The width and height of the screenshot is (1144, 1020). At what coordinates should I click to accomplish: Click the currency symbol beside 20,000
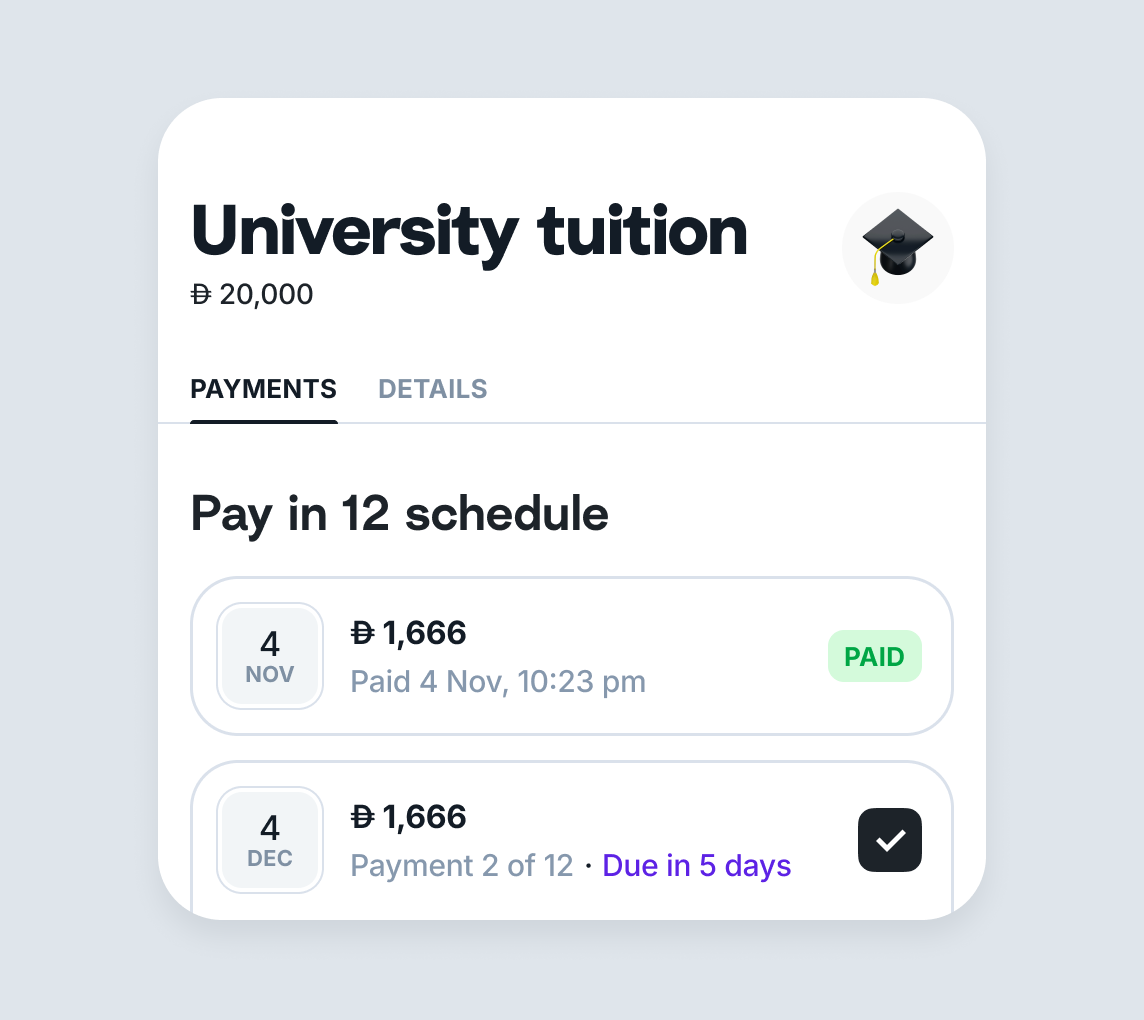tap(201, 295)
